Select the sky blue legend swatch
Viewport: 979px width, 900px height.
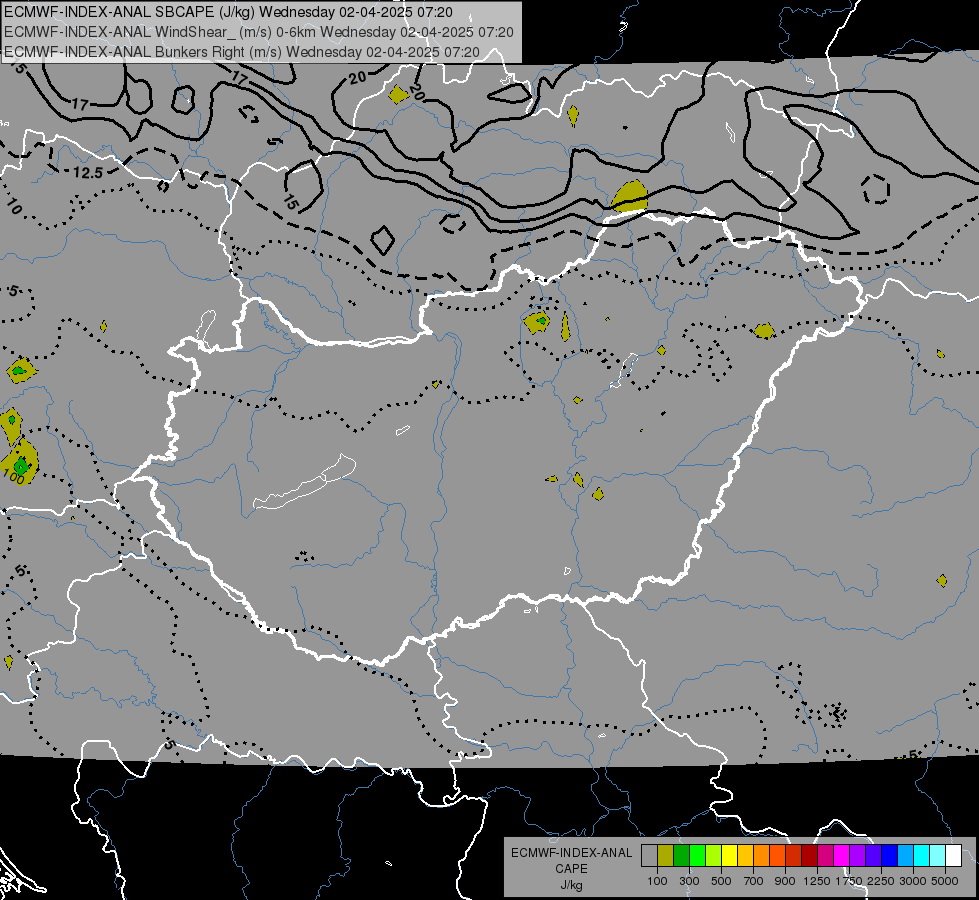click(906, 855)
